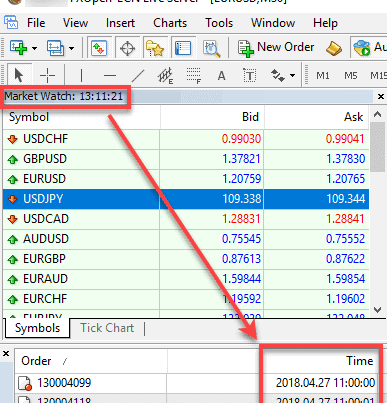Select the Fibonacci Retracement tool
The image size is (387, 403).
pyautogui.click(x=194, y=76)
